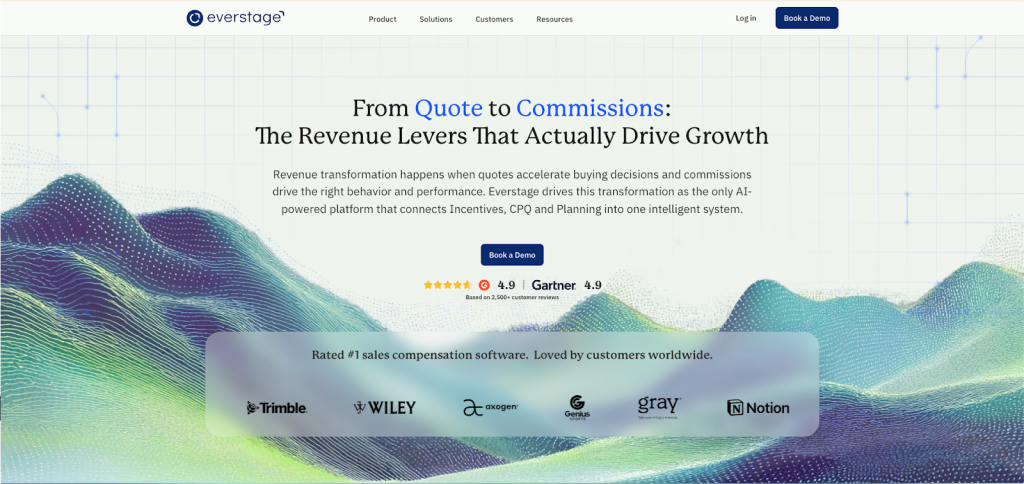Screen dimensions: 1024x484
Task: Select the Wiley customer logo
Action: [385, 407]
